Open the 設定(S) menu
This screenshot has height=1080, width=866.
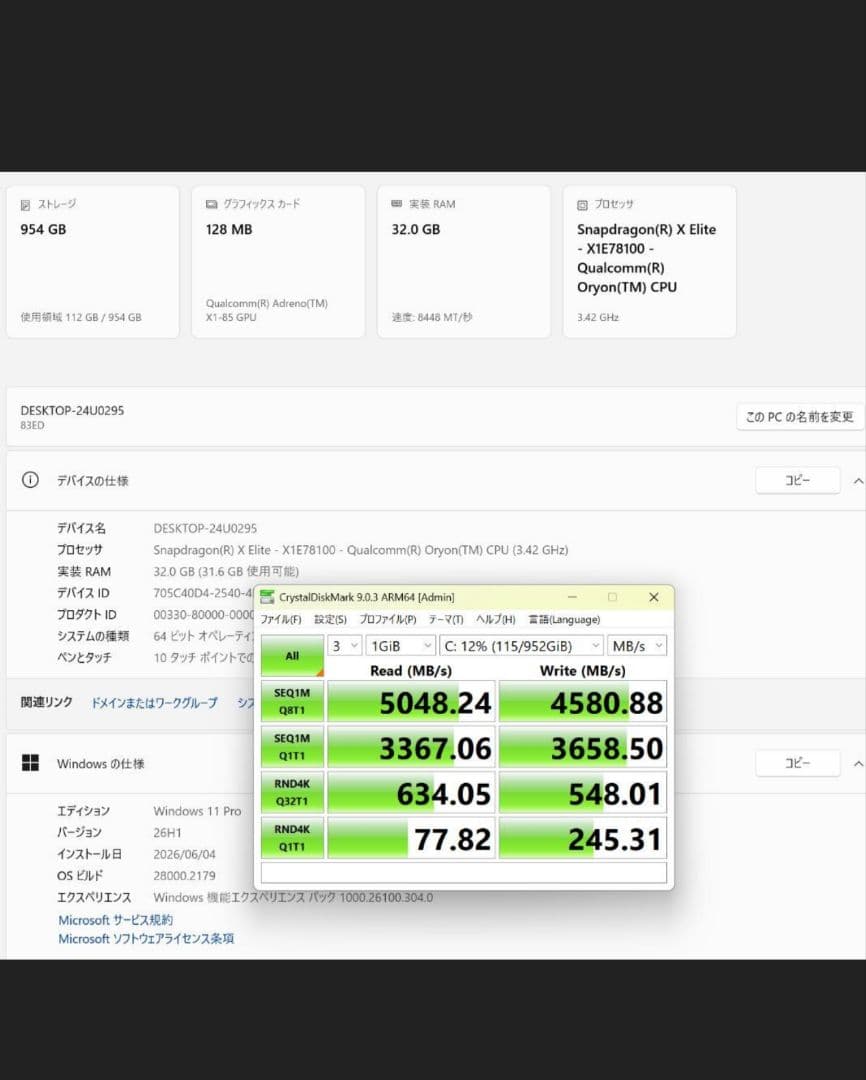[330, 619]
